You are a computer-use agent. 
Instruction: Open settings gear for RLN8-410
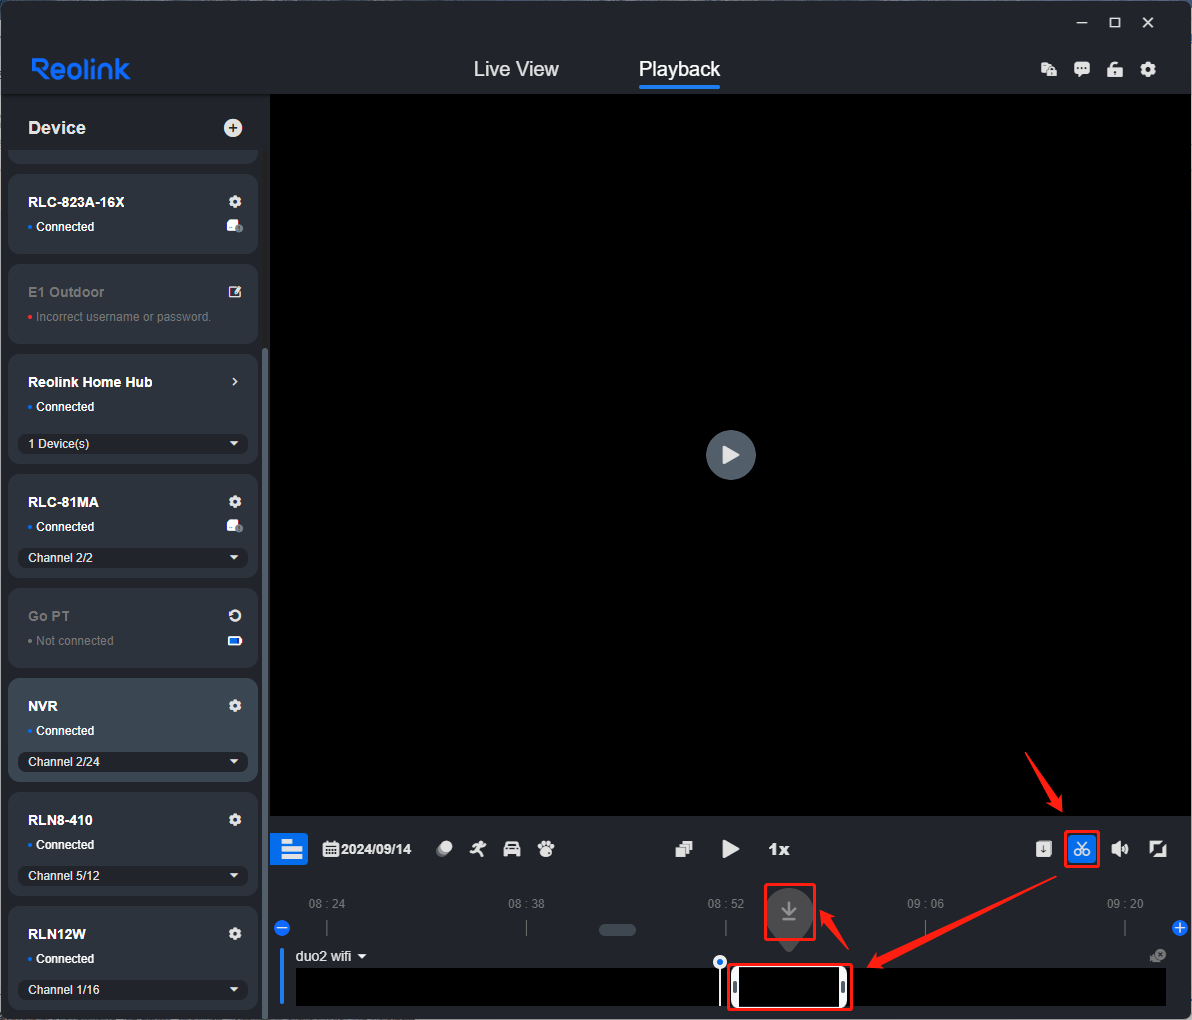(235, 819)
